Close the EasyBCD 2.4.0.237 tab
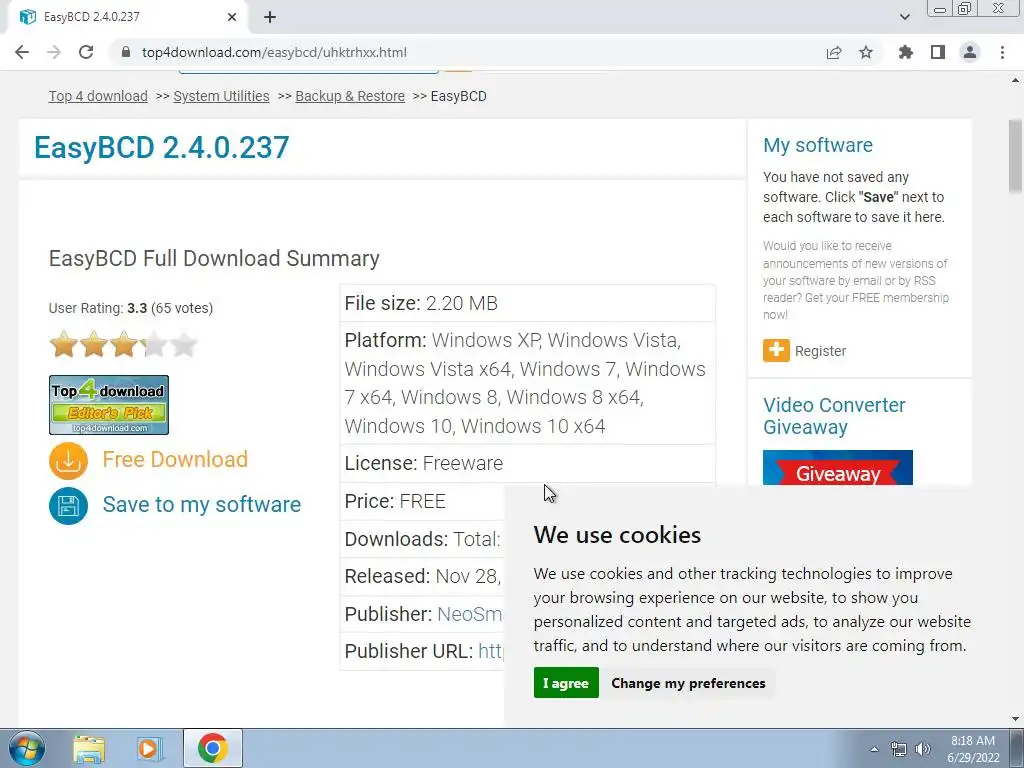The image size is (1024, 768). coord(232,17)
